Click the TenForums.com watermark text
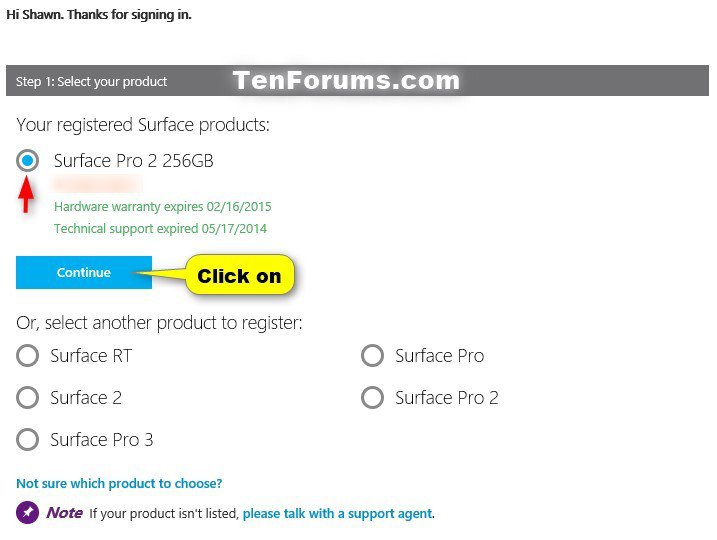Viewport: 717px width, 540px height. click(346, 80)
